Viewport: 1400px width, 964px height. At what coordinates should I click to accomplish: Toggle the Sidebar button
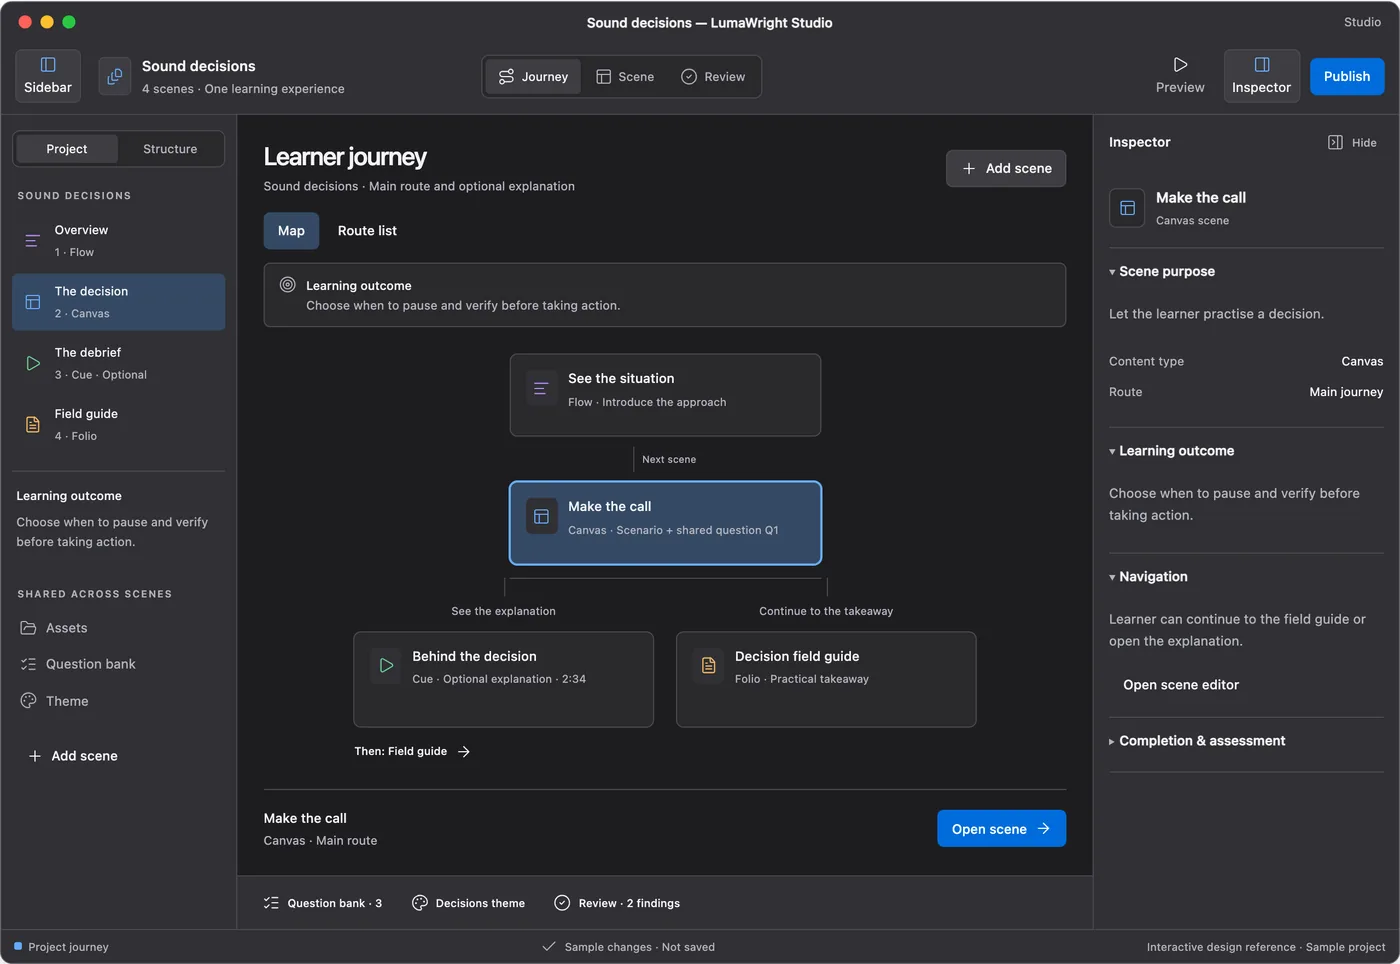[48, 76]
